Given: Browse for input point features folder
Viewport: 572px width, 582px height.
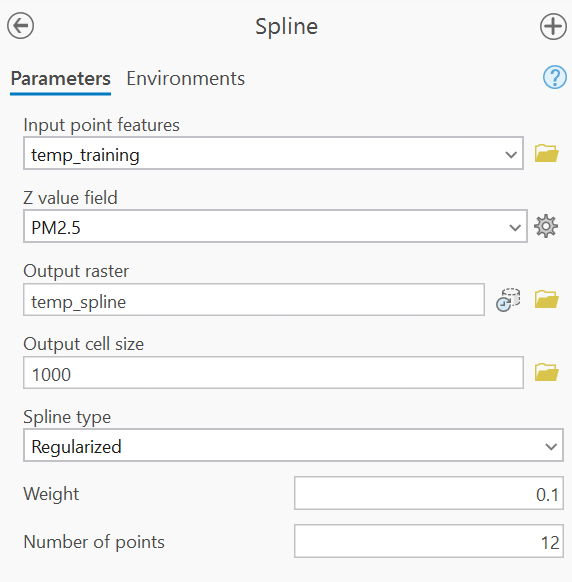Looking at the screenshot, I should tap(546, 153).
